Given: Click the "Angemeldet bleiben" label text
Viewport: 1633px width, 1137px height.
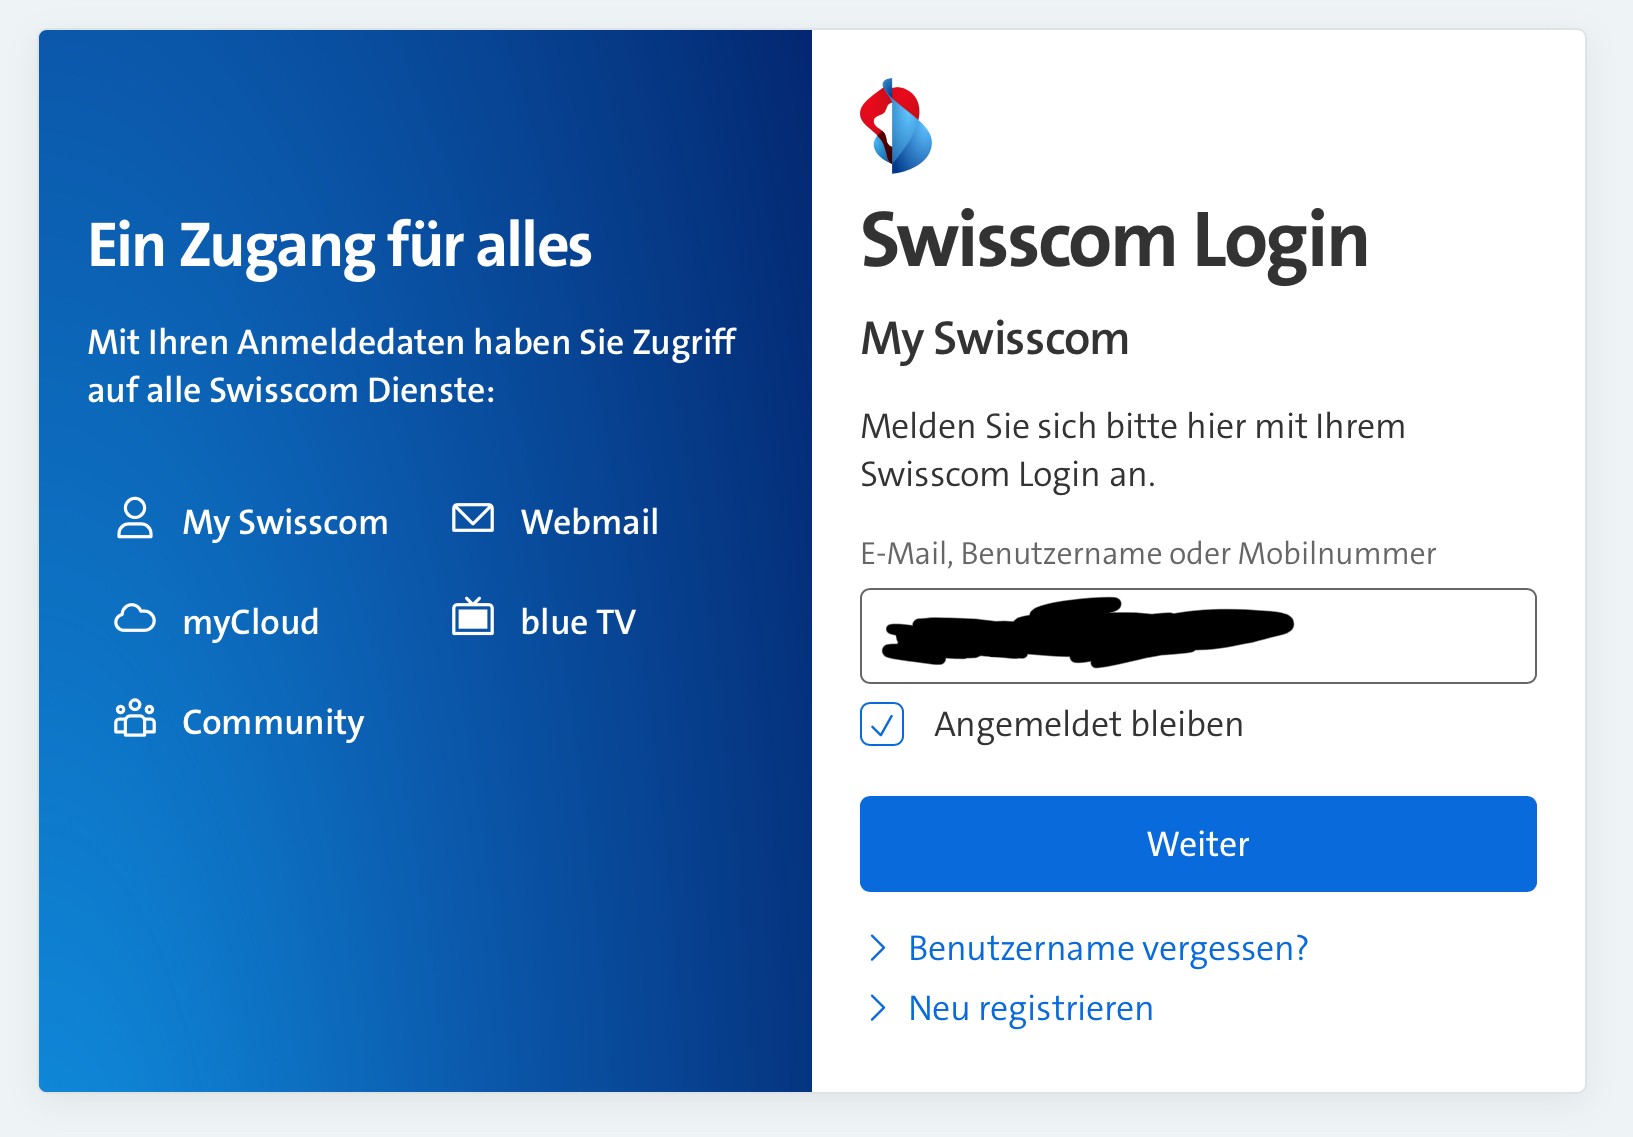Looking at the screenshot, I should click(1088, 724).
